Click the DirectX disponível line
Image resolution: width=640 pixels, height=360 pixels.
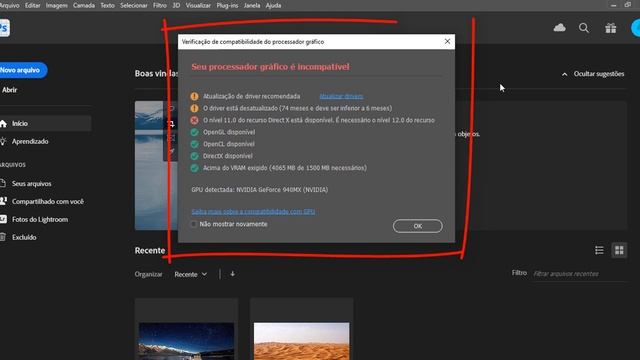point(228,156)
